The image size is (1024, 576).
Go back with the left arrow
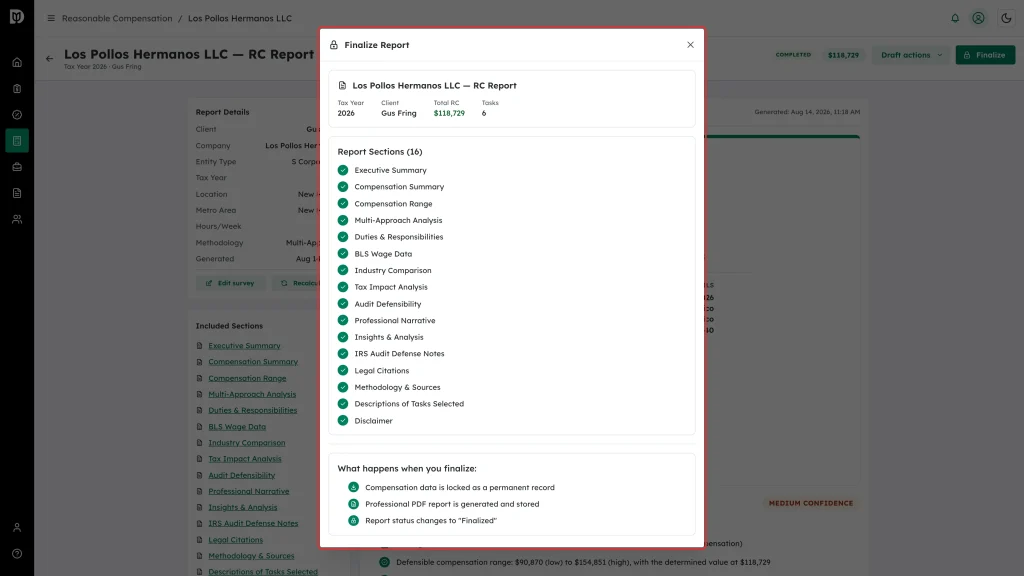50,59
